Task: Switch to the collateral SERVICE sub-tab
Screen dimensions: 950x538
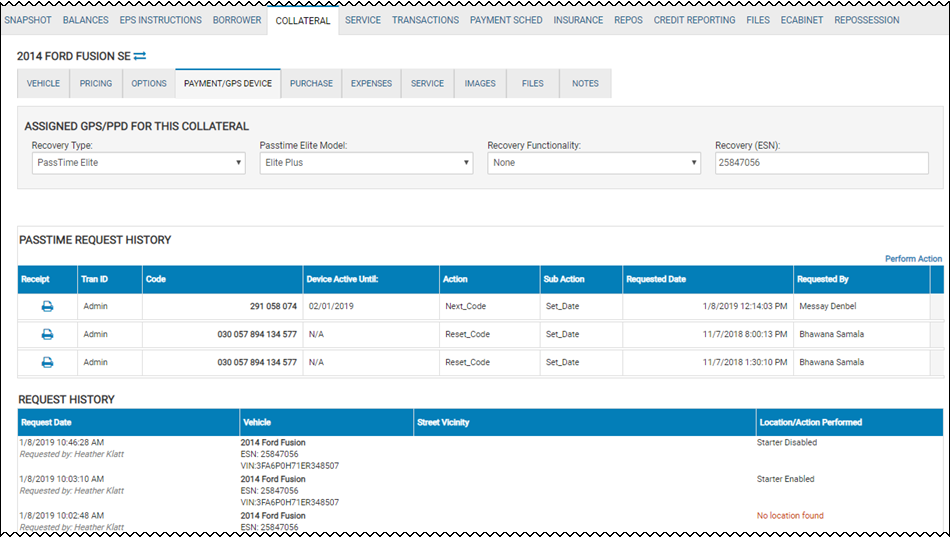Action: click(427, 84)
